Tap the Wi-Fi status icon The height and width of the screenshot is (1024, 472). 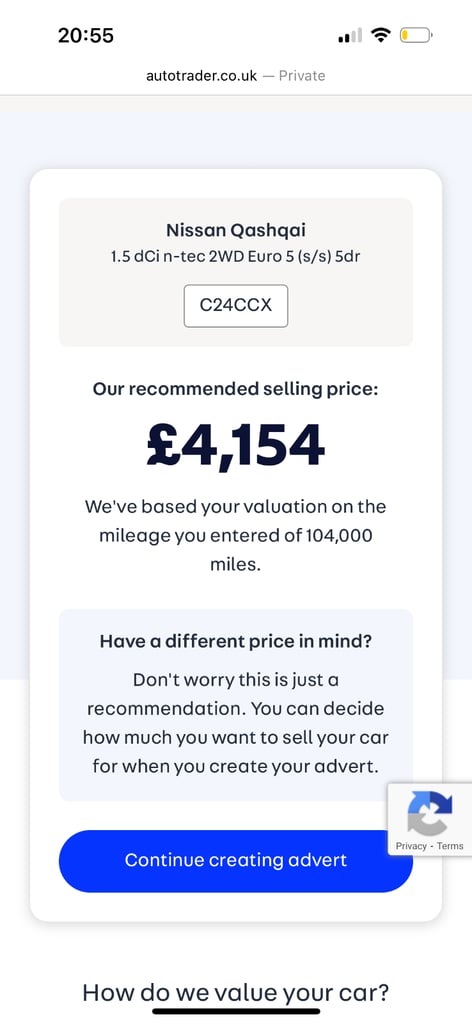[381, 35]
